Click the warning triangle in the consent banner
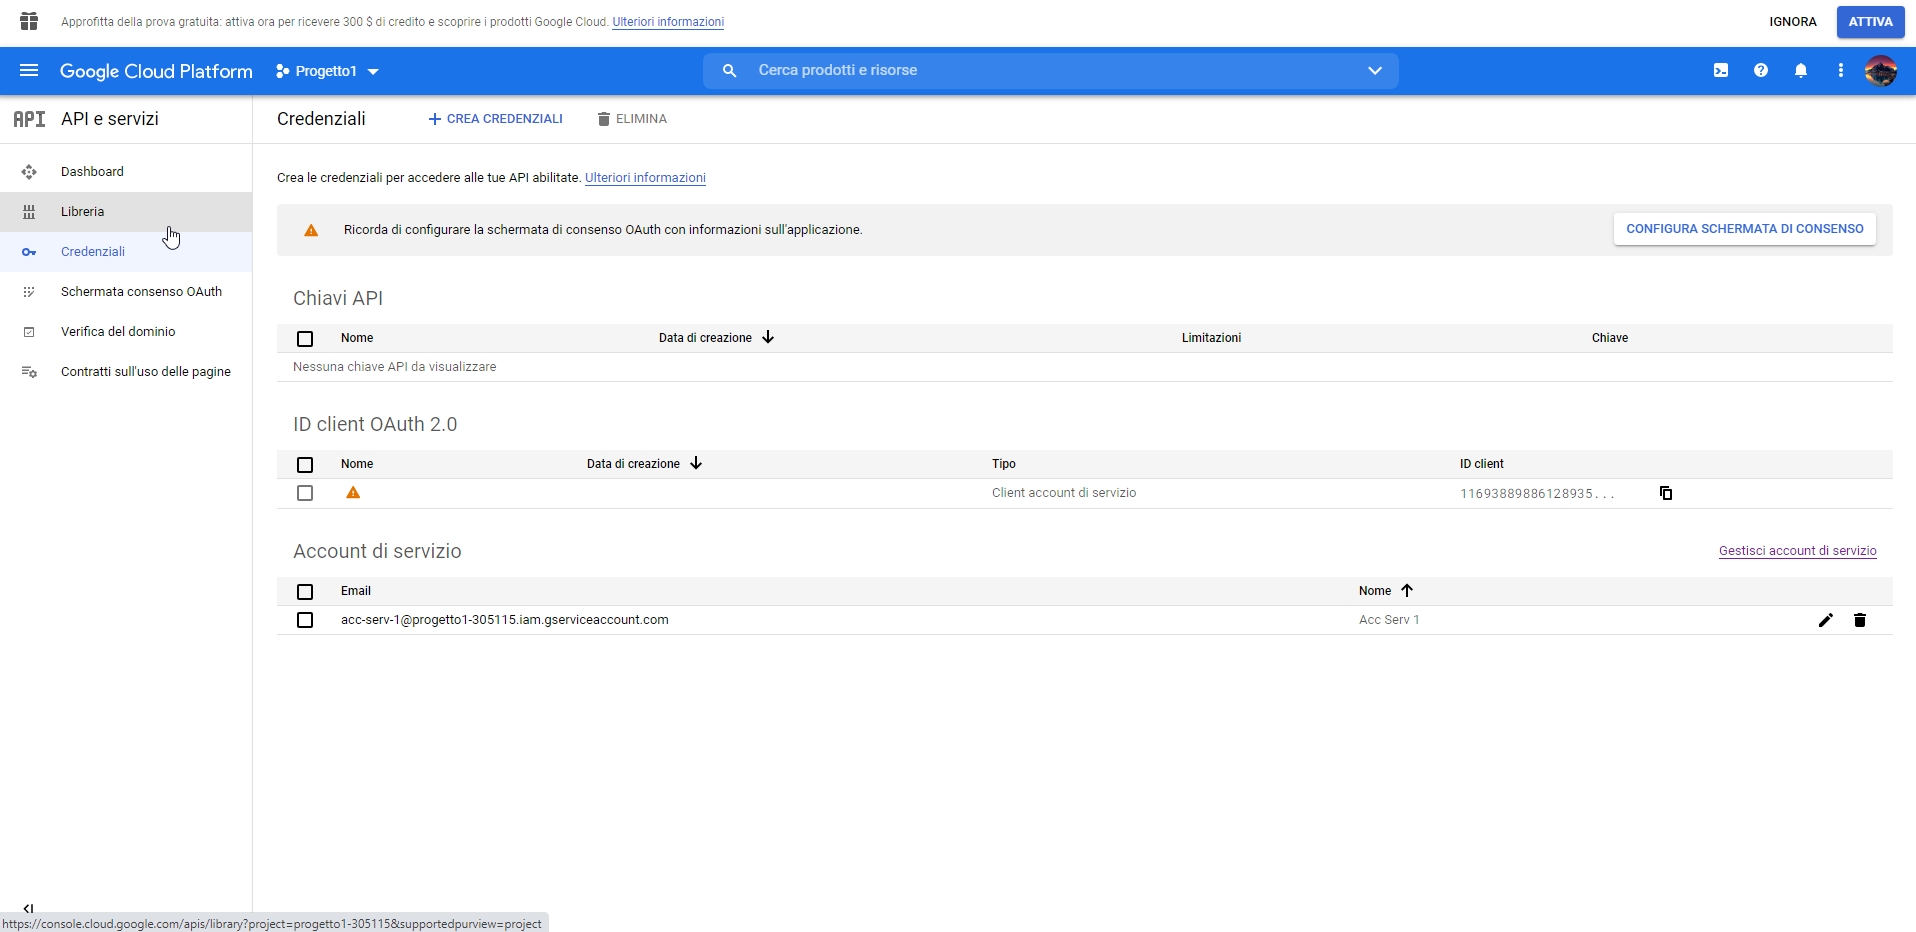Screen dimensions: 1916x932 pyautogui.click(x=311, y=230)
